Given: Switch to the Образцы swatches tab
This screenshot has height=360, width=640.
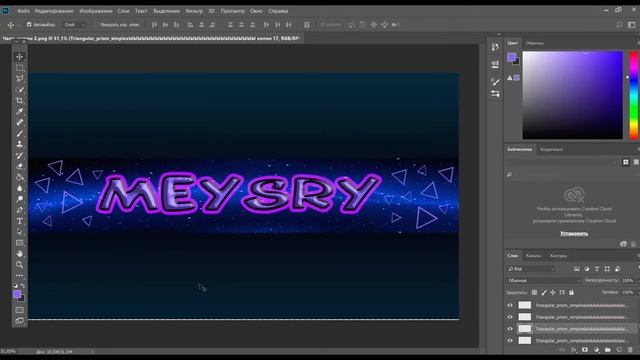Looking at the screenshot, I should coord(534,43).
